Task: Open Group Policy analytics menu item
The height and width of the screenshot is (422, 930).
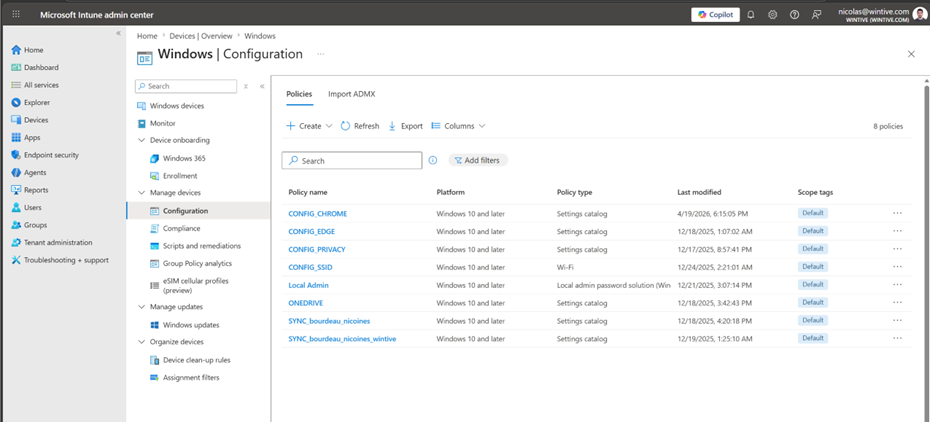Action: [191, 263]
